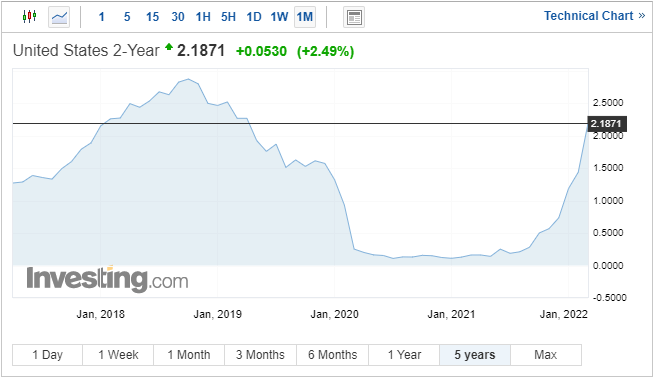
Task: Click the Jan, 2021 axis label
Action: pyautogui.click(x=451, y=314)
